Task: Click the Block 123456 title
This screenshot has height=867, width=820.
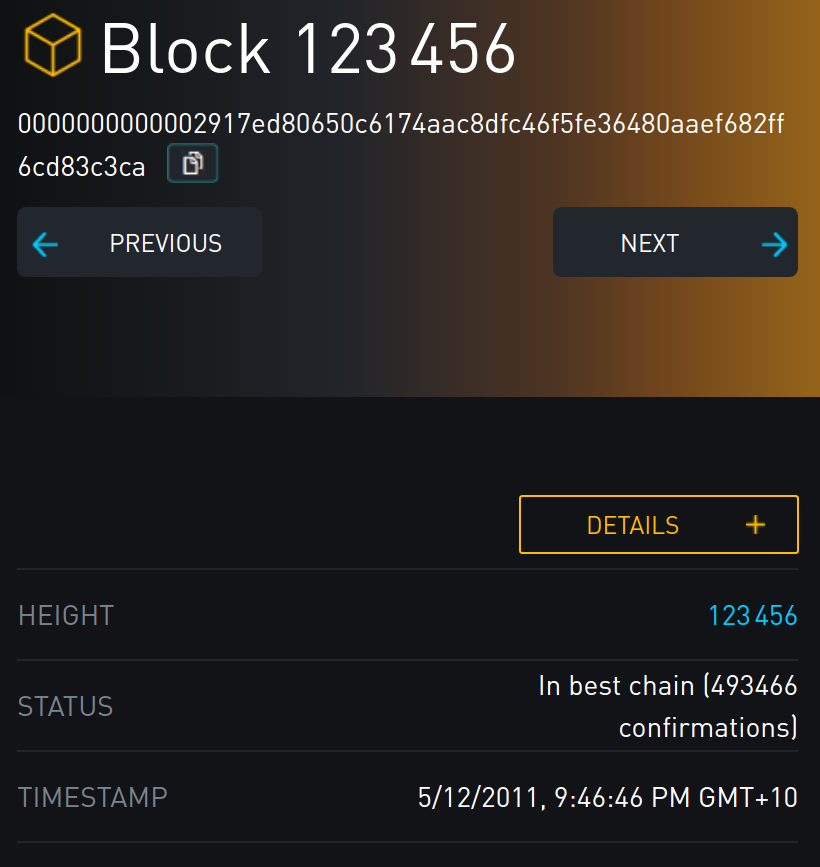Action: 307,48
